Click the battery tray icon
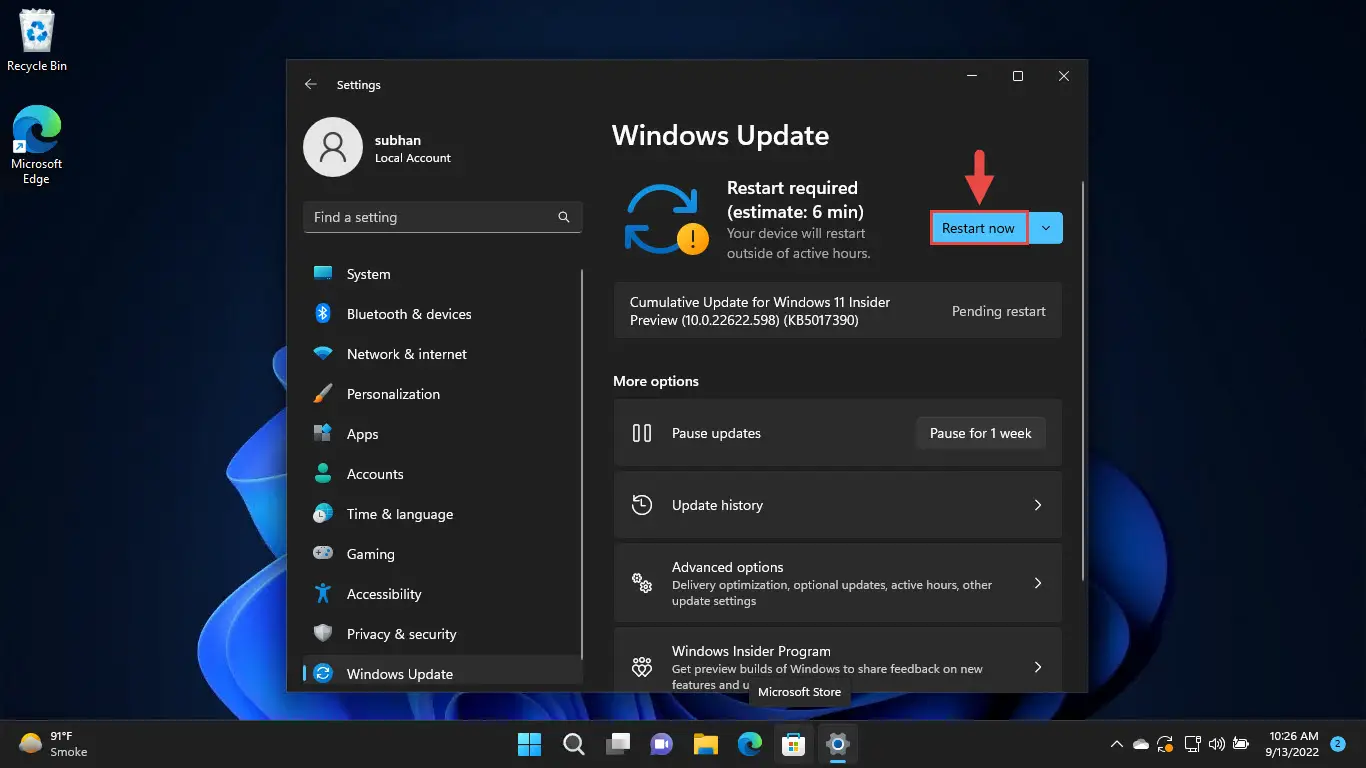Screen dimensions: 1366x768 tap(1241, 744)
